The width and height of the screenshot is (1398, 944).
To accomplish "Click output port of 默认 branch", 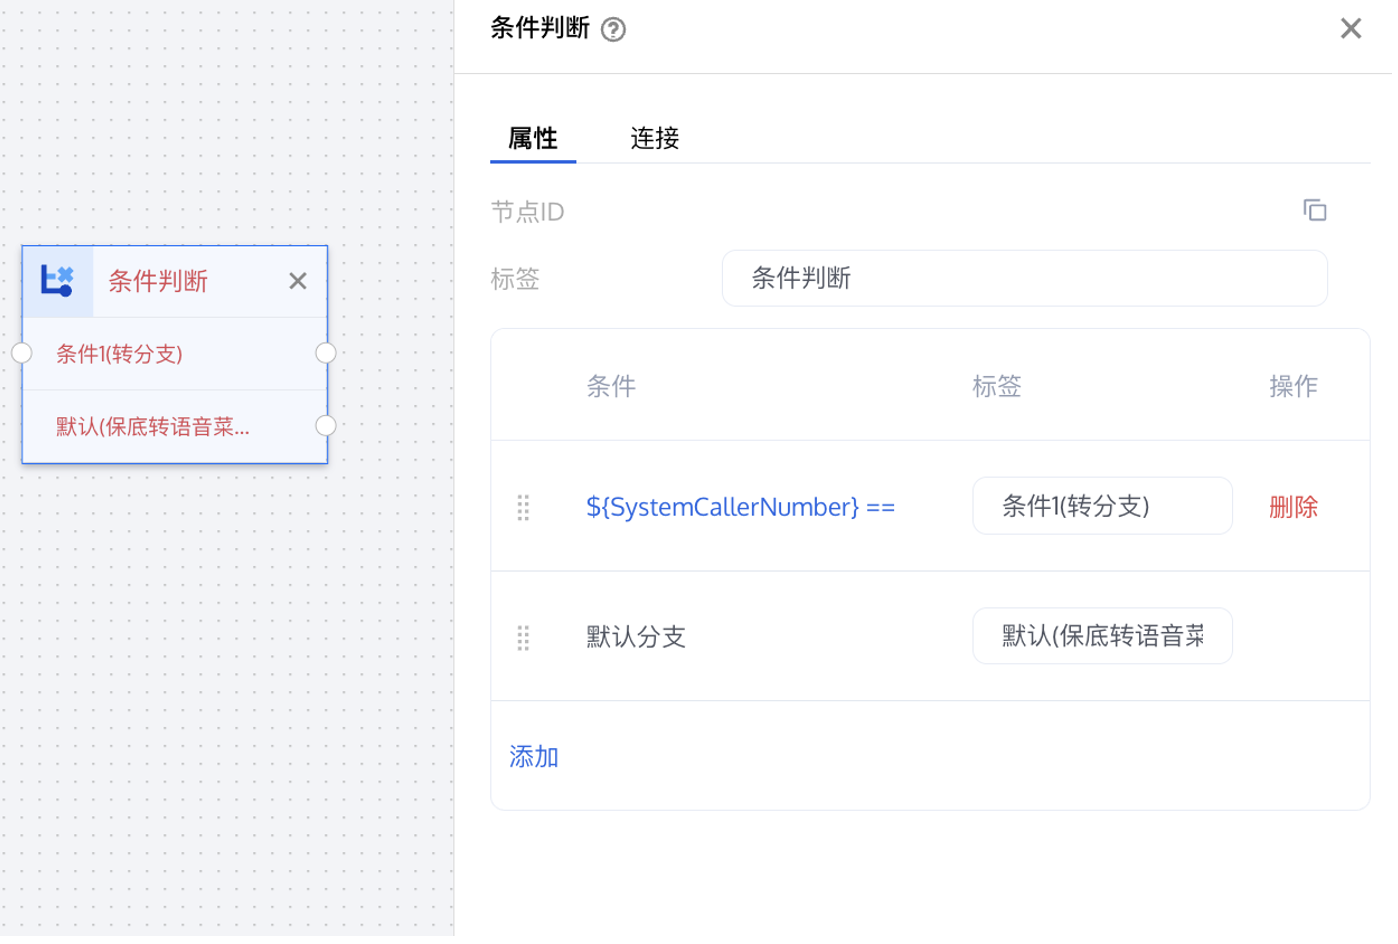I will click(x=326, y=426).
